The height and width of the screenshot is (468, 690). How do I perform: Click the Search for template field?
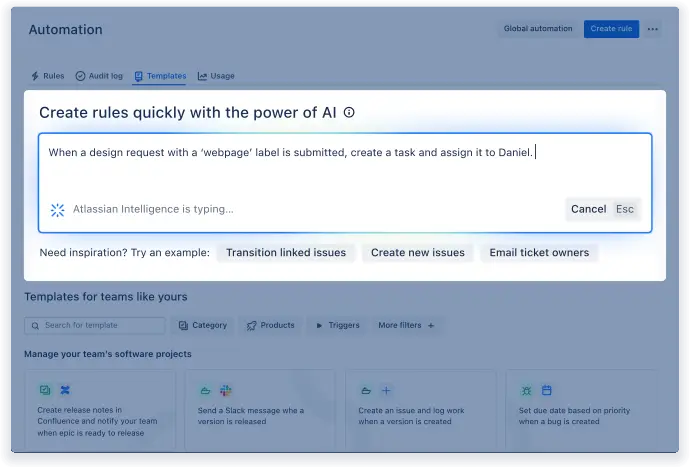click(95, 325)
